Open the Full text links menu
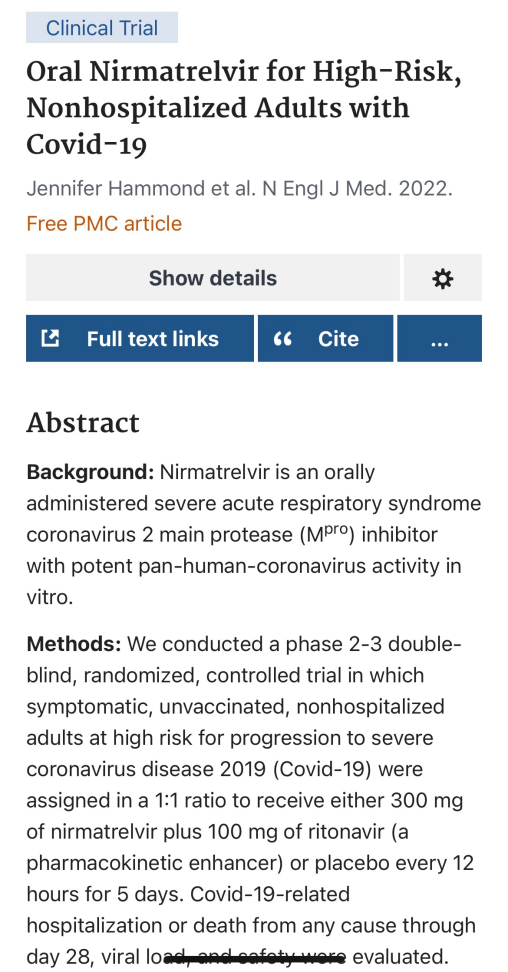Viewport: 508px width, 972px height. point(140,338)
